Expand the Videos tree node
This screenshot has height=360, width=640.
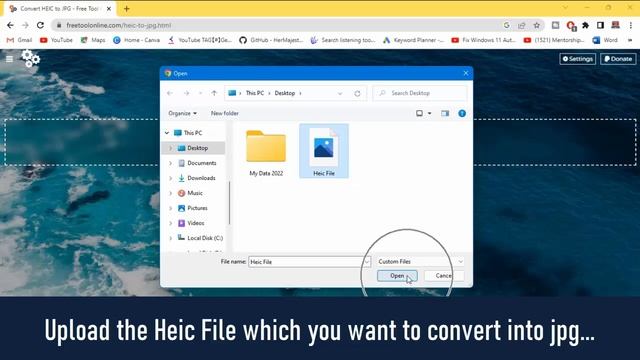[x=171, y=223]
